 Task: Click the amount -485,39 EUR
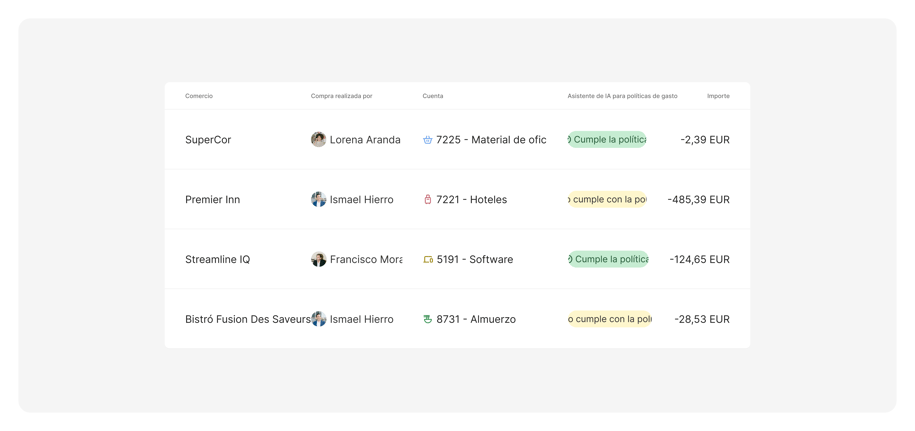(x=699, y=199)
